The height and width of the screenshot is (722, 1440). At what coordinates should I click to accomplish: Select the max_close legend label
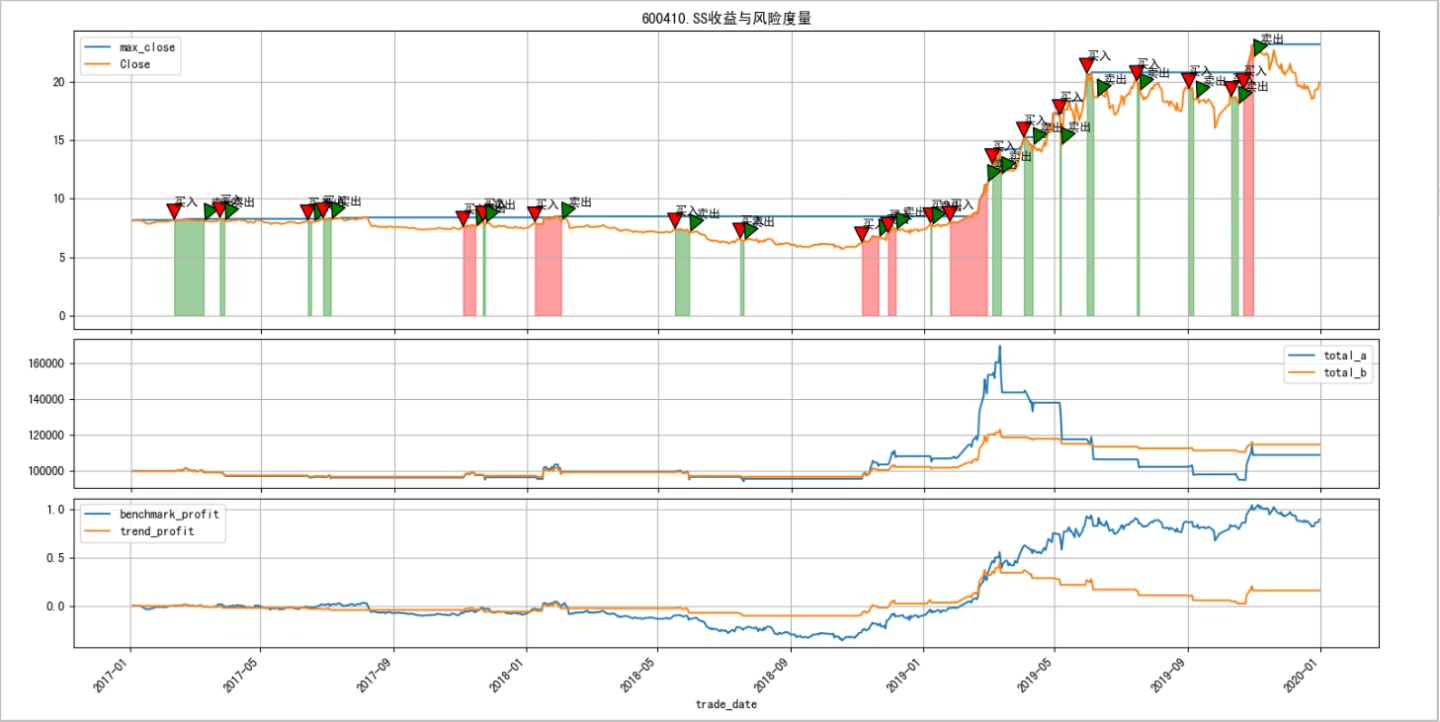click(147, 47)
